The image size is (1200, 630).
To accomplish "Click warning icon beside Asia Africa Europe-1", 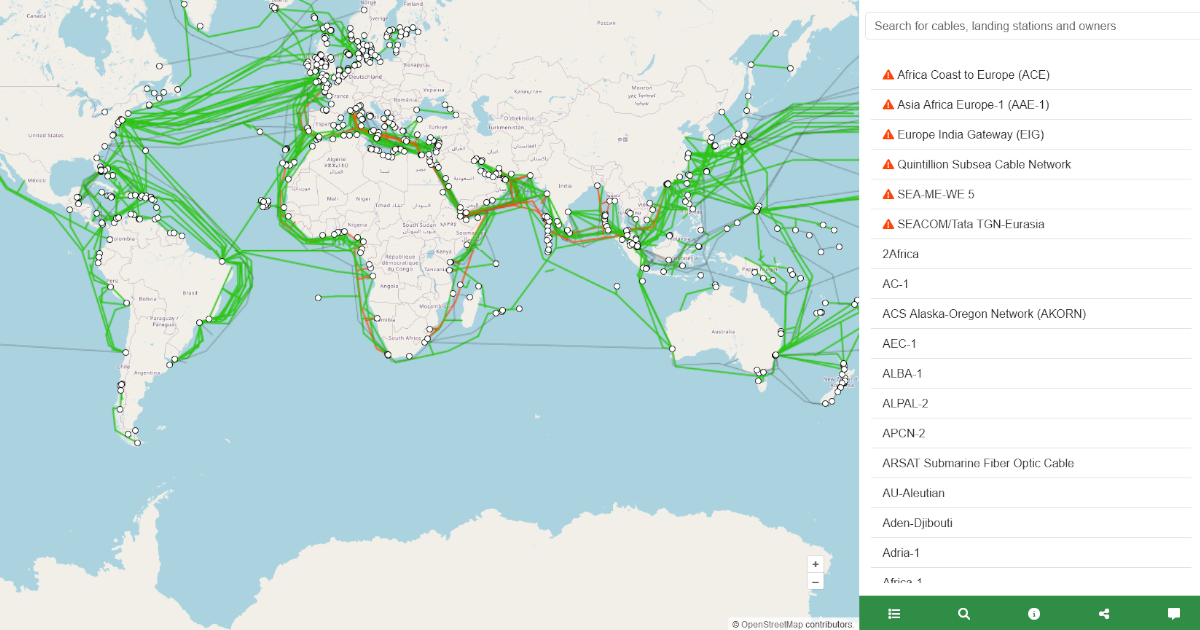I will click(x=886, y=104).
